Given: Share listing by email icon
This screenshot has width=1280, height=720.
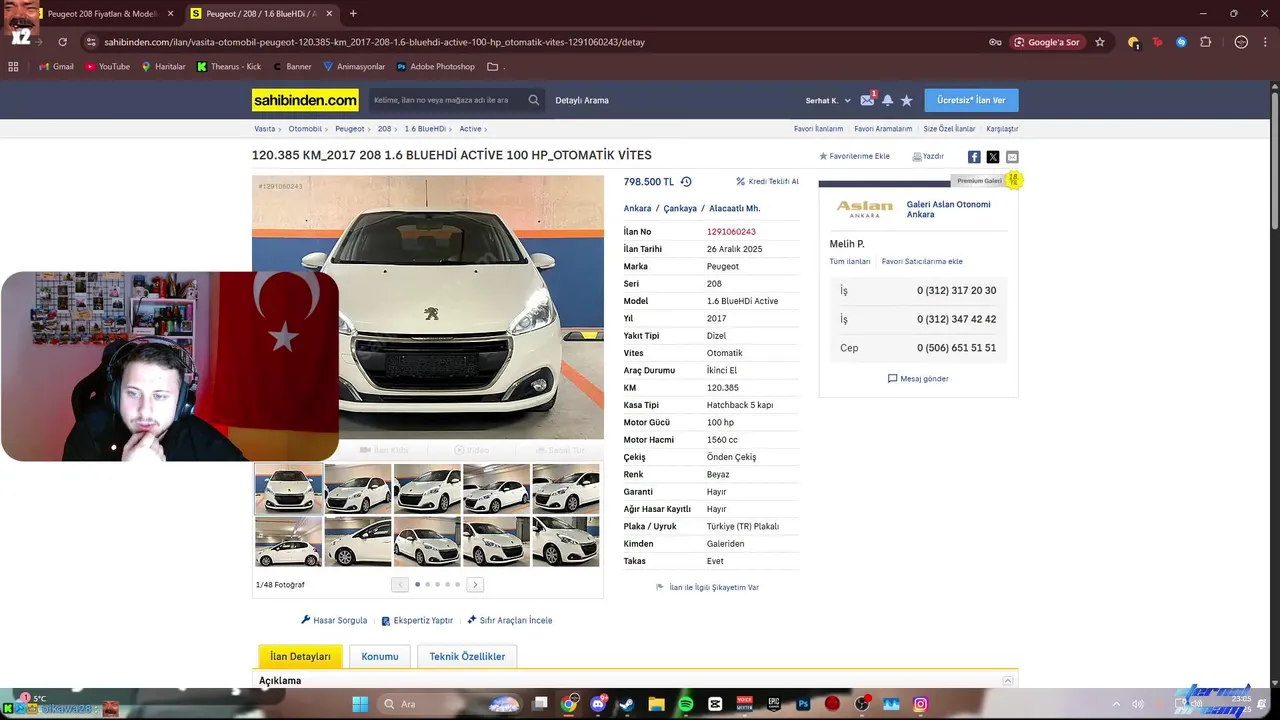Looking at the screenshot, I should coord(1012,157).
